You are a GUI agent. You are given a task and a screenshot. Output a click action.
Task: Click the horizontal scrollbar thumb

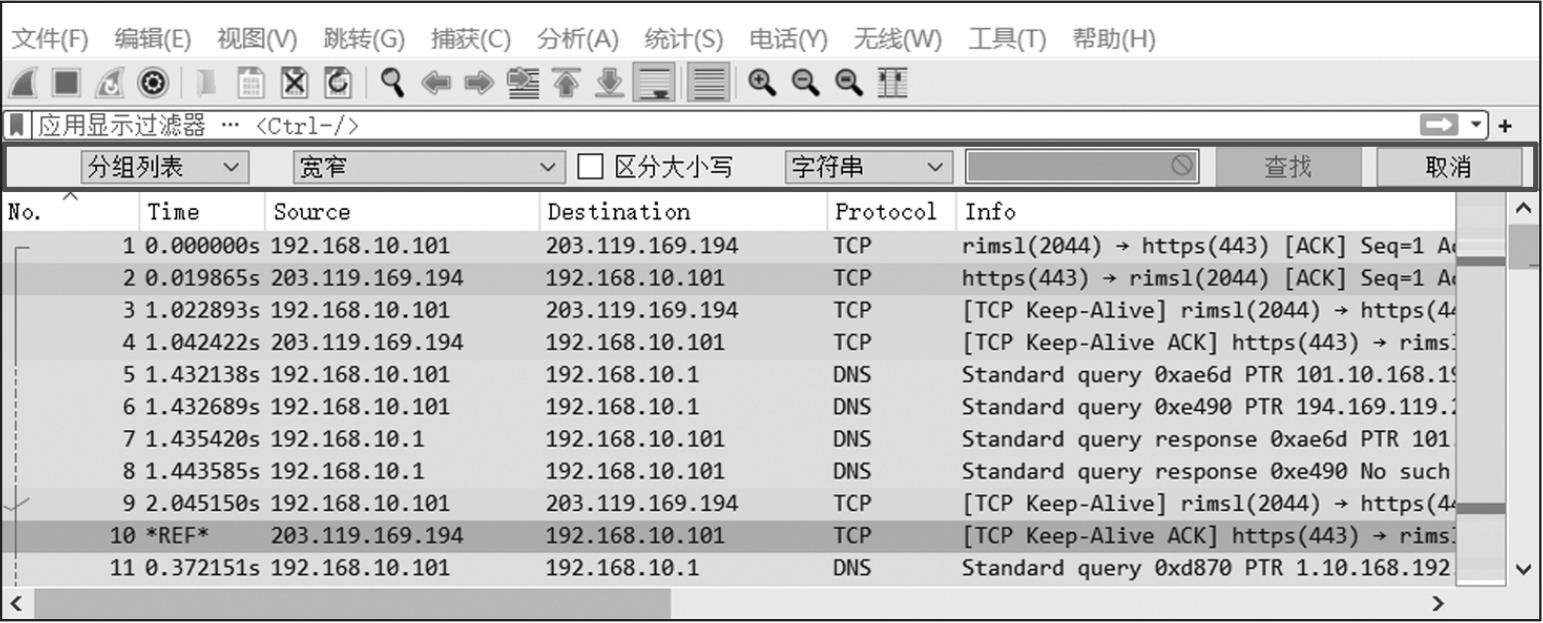pos(352,604)
